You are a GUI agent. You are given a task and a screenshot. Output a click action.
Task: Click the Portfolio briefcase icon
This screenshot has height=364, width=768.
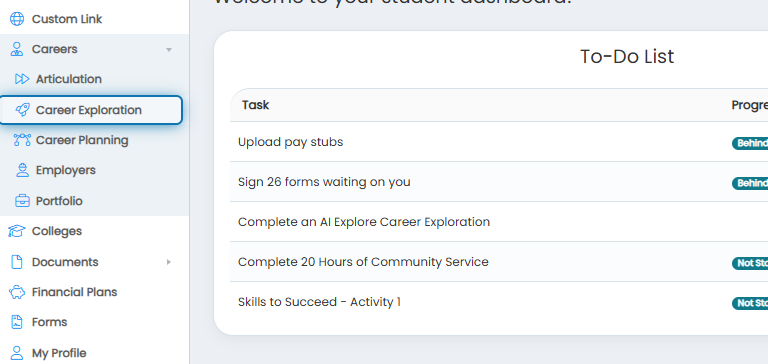(x=22, y=201)
